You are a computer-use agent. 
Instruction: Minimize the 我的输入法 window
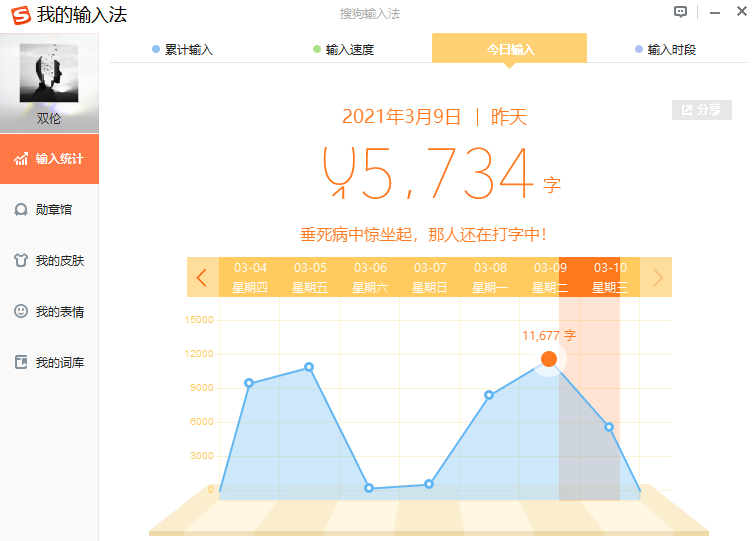click(715, 13)
